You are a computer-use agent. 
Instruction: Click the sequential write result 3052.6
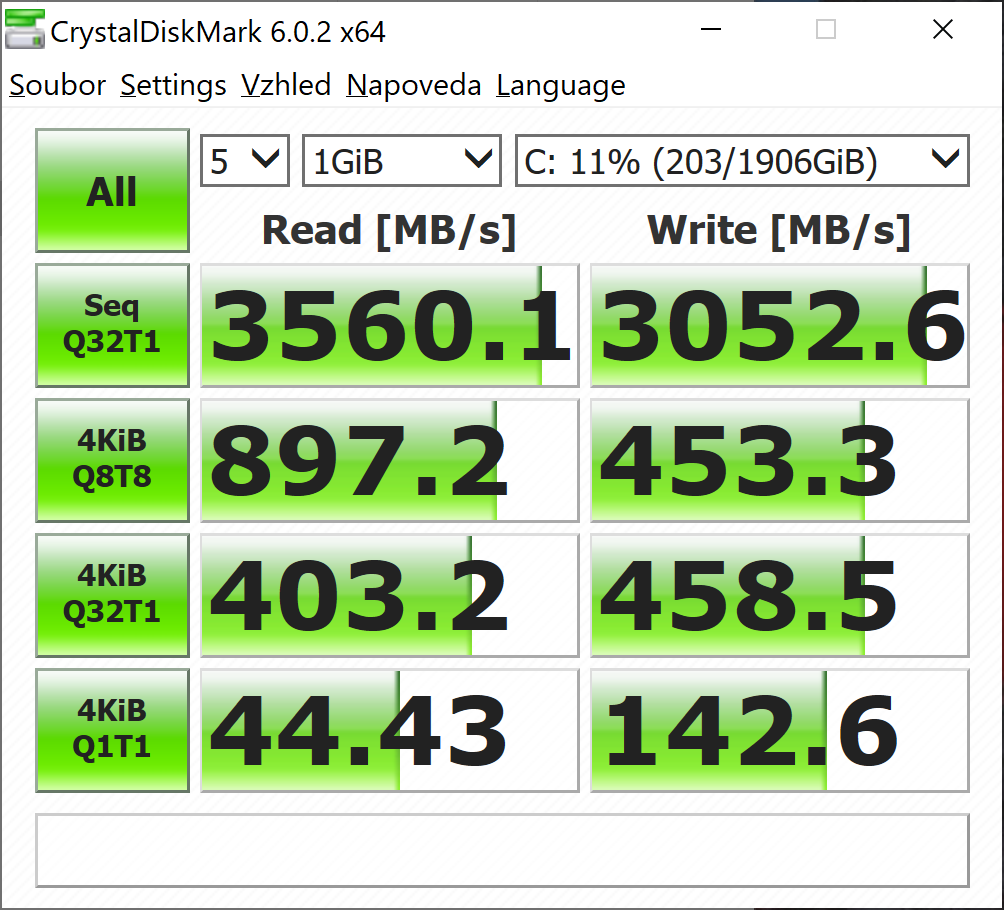tap(779, 326)
